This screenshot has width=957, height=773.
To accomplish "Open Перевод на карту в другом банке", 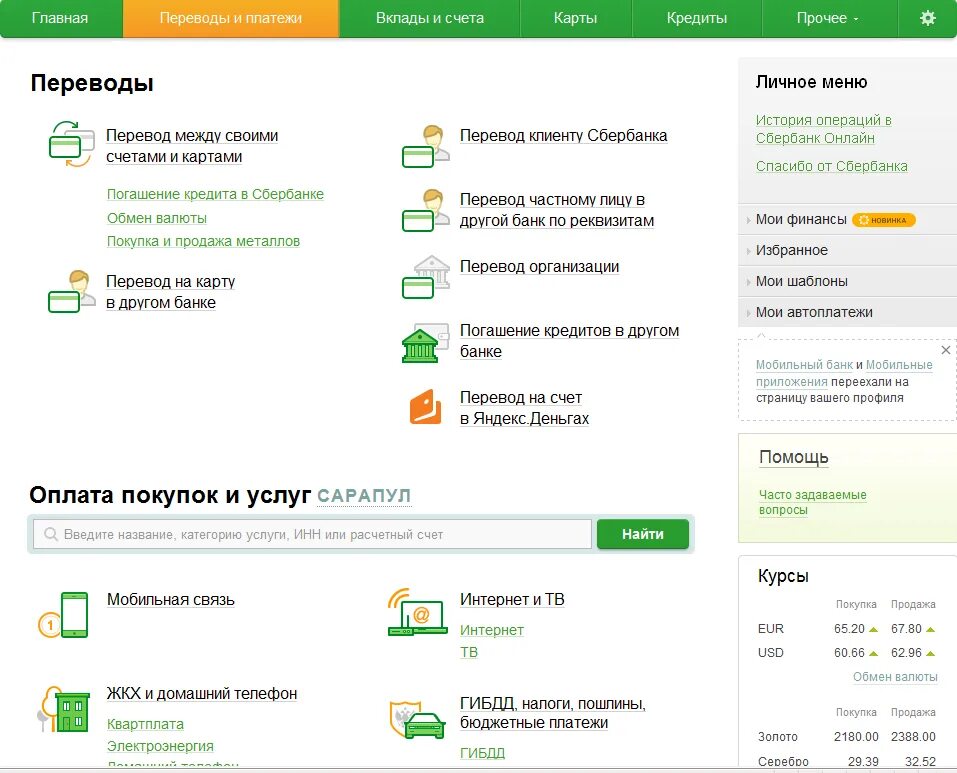I will (x=170, y=292).
